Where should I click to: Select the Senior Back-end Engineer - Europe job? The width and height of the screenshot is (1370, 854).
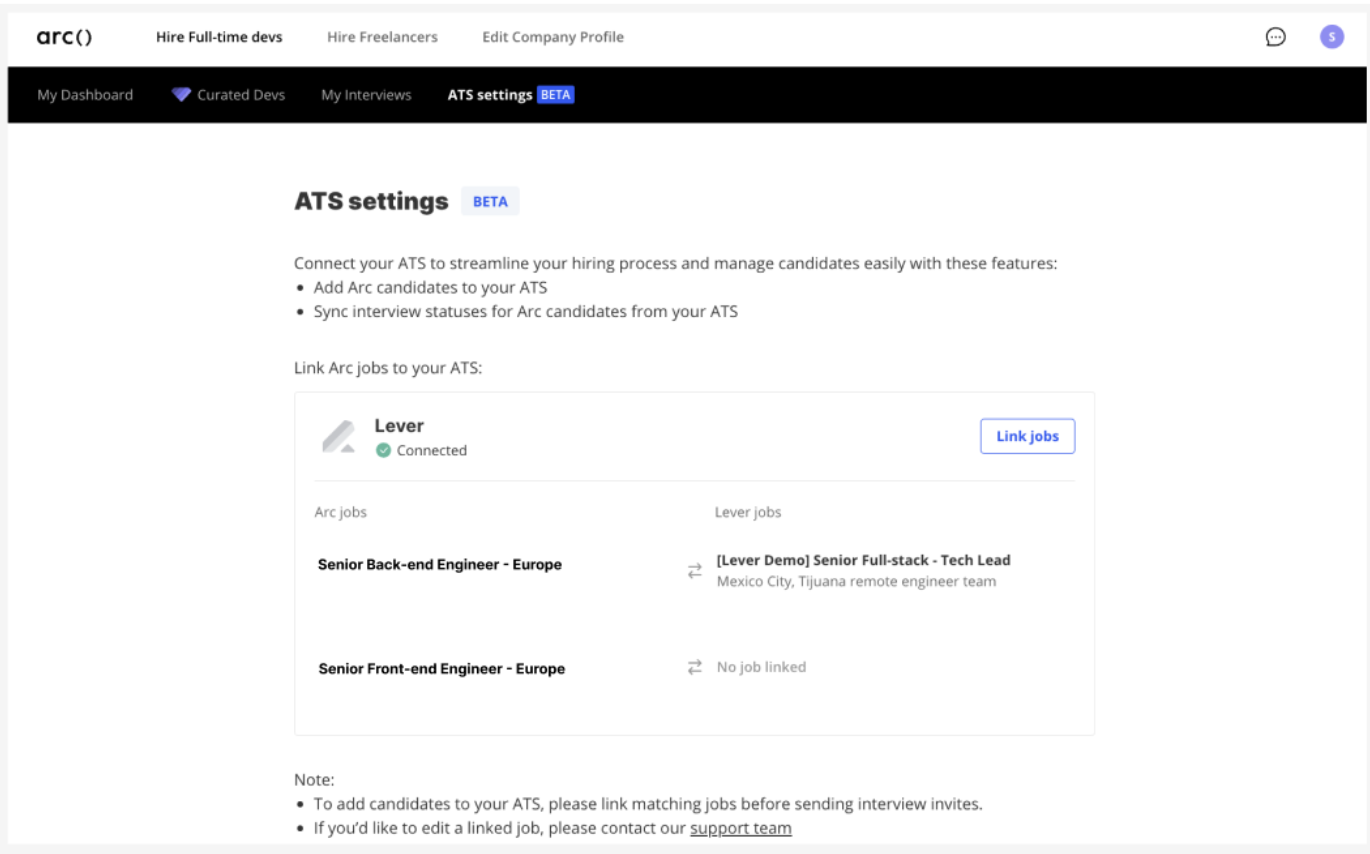(441, 564)
